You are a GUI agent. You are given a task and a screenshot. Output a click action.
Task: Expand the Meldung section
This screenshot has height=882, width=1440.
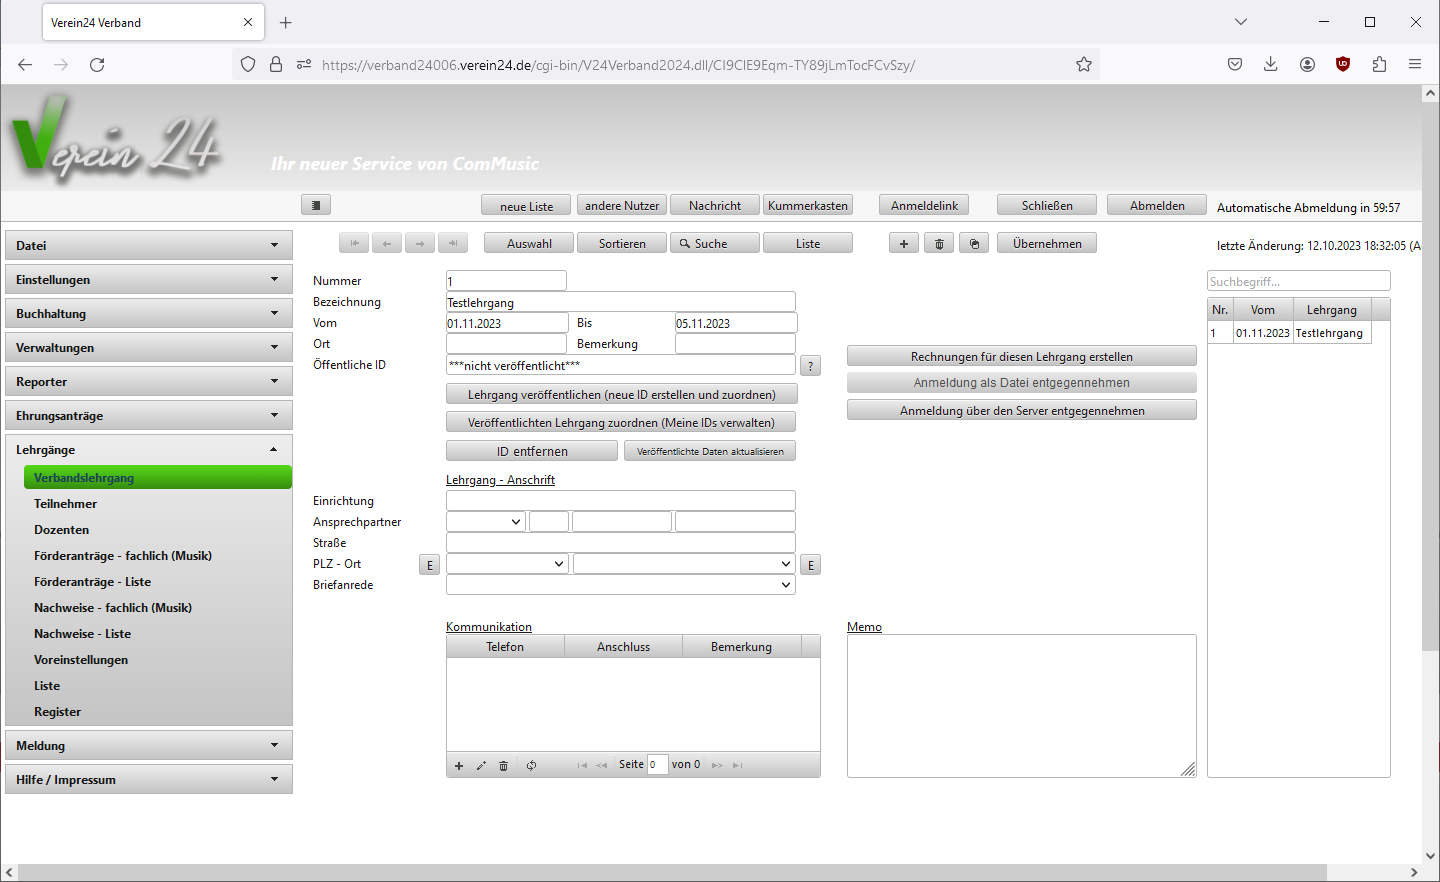[x=149, y=745]
